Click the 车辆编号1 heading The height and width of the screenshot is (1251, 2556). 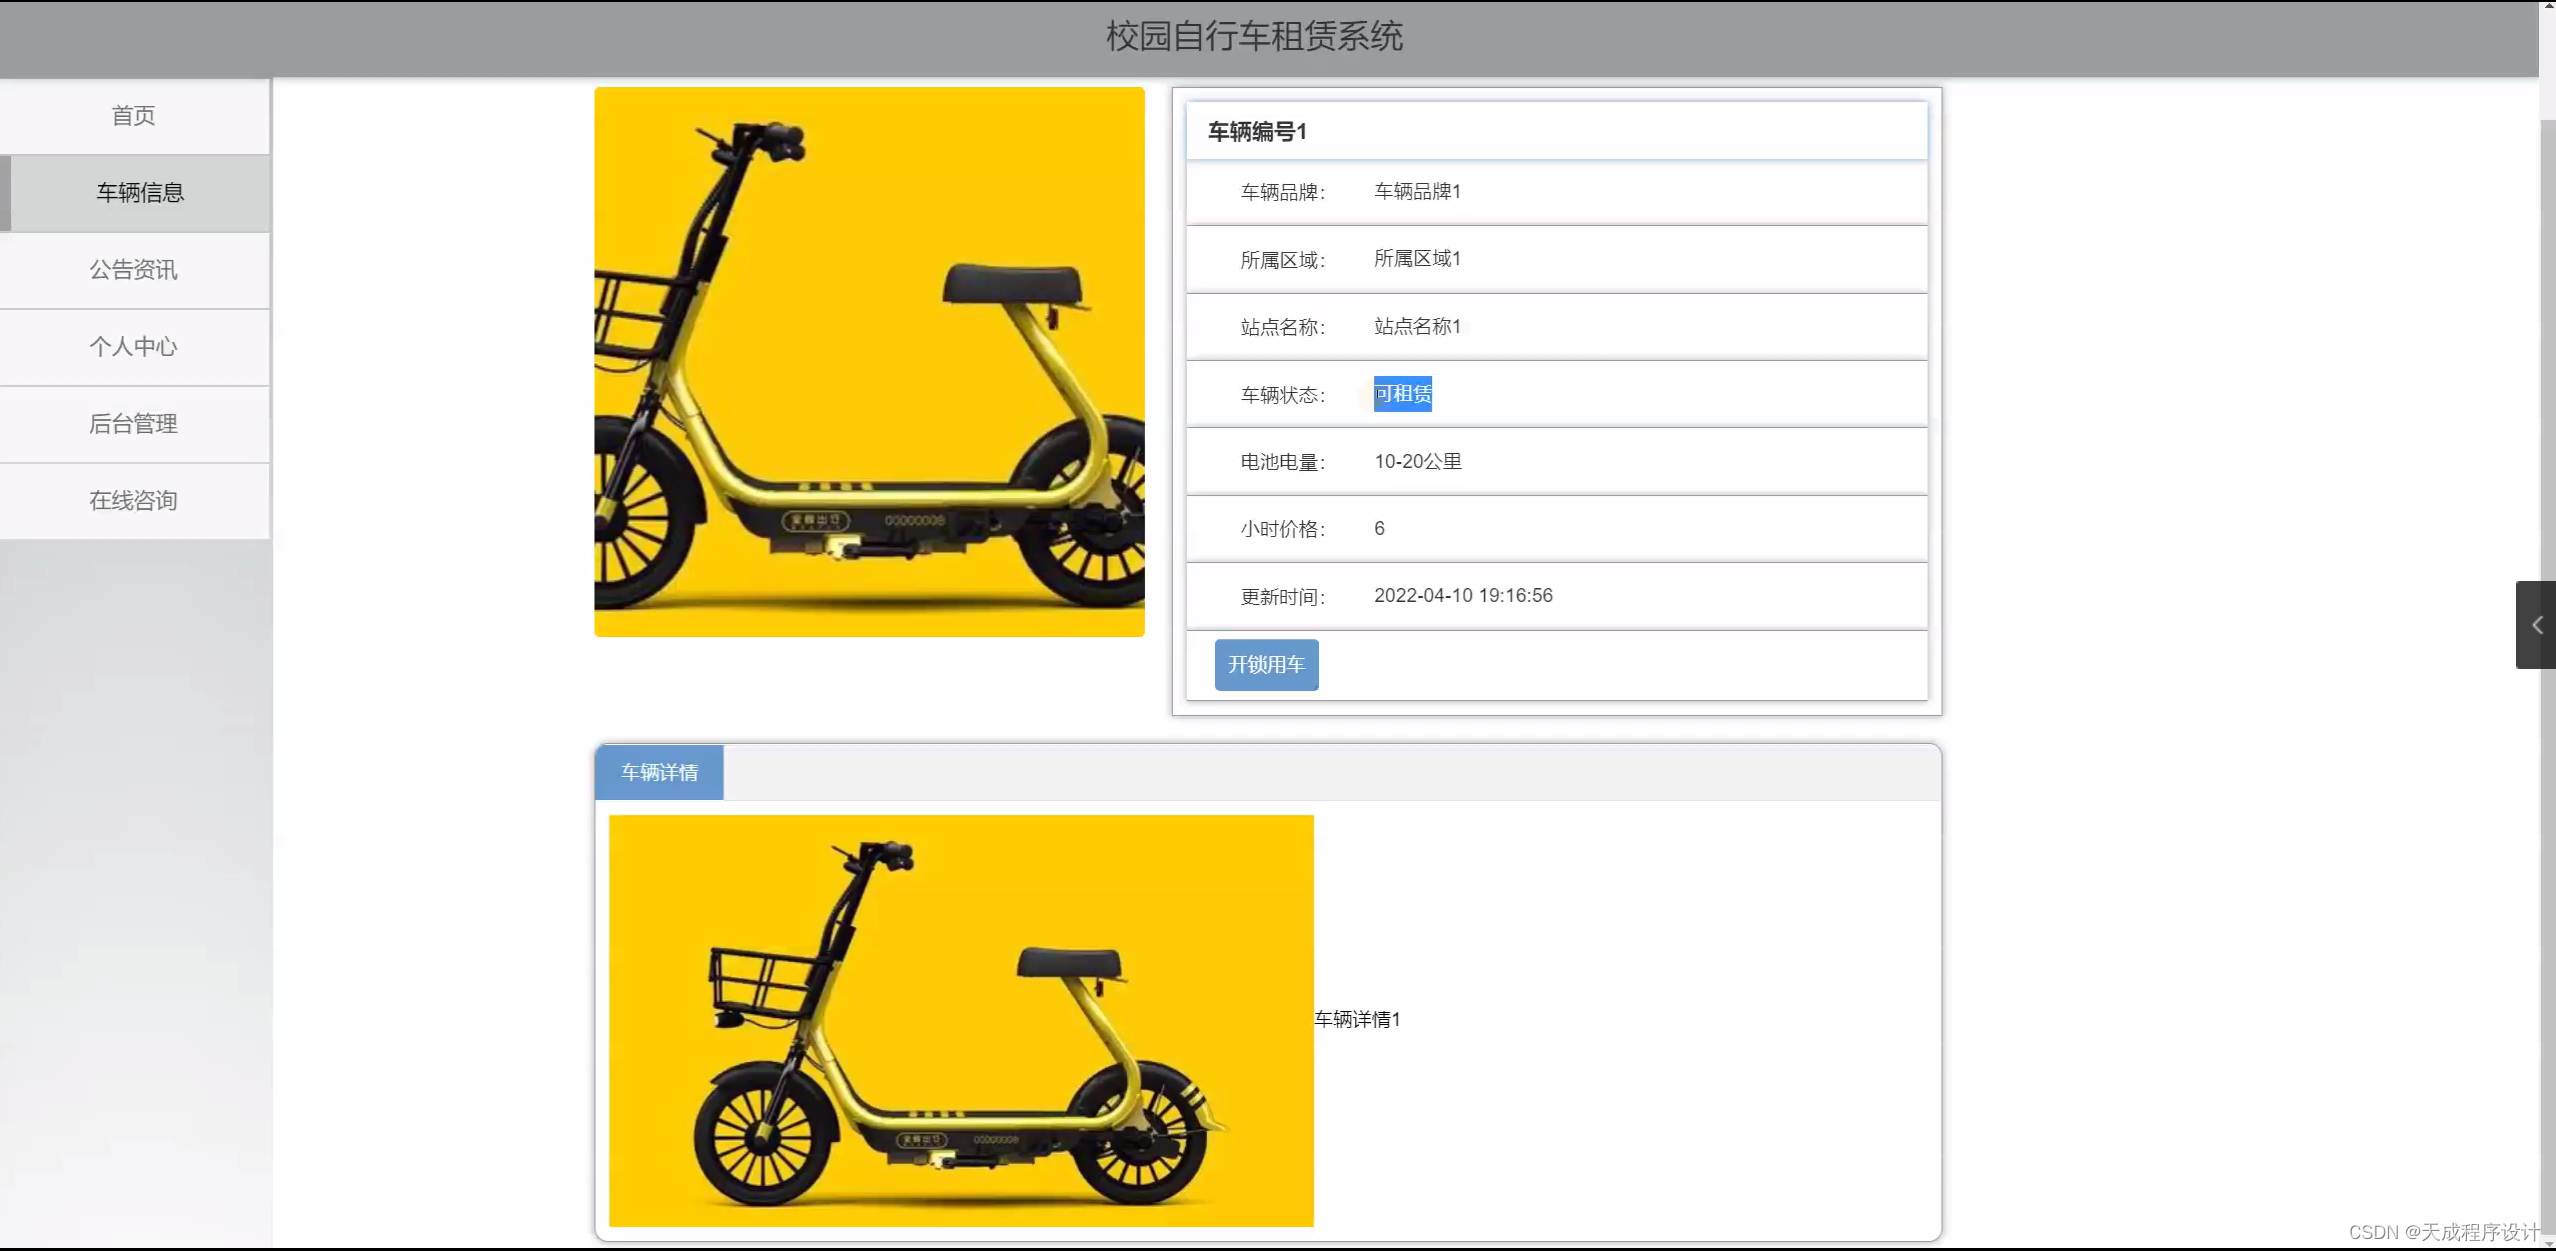pos(1257,132)
